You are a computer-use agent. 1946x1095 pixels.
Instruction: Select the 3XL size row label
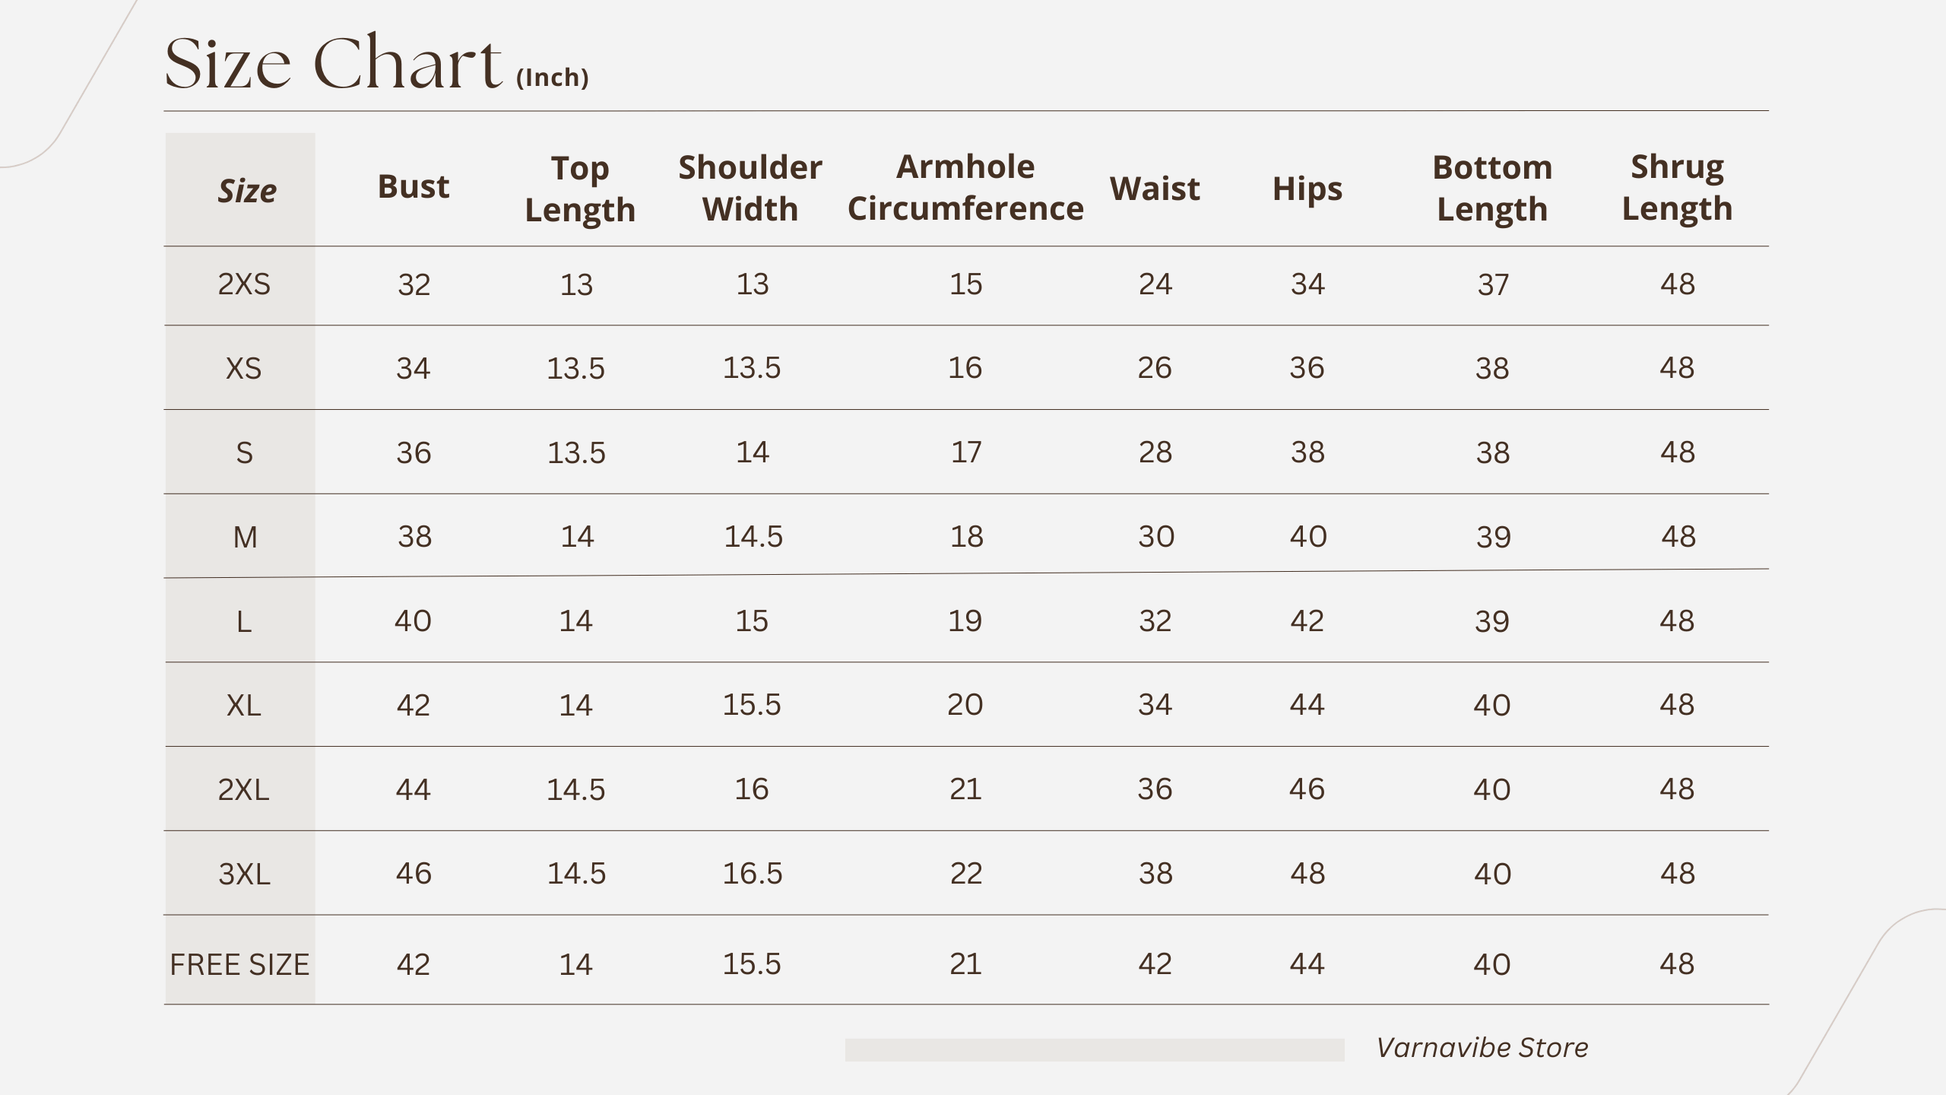pyautogui.click(x=244, y=874)
